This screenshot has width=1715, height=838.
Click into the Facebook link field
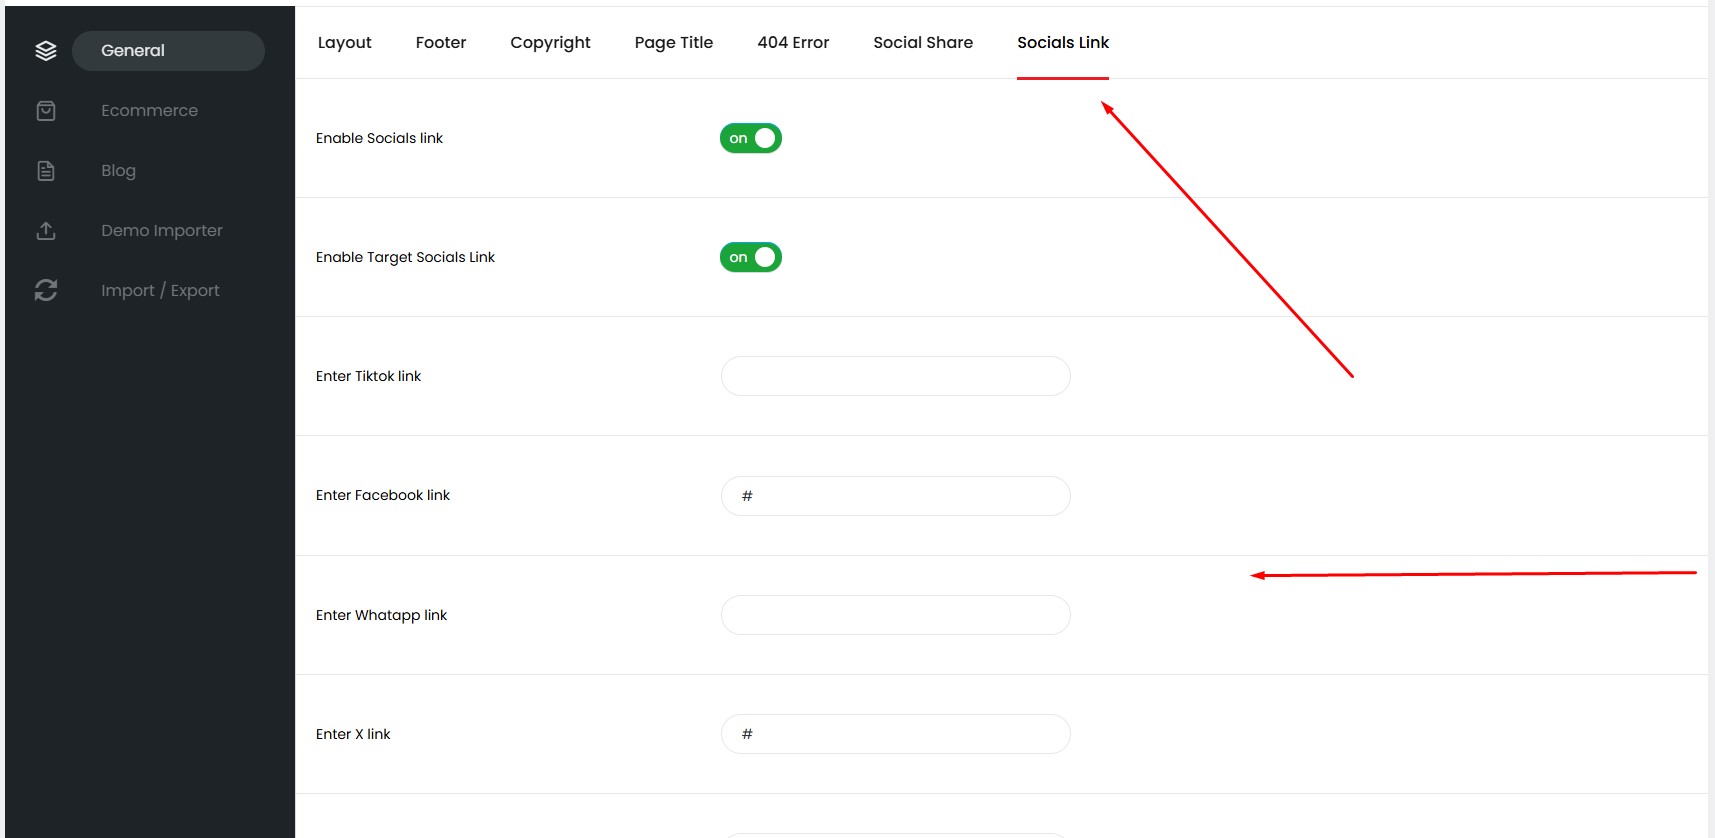tap(895, 496)
